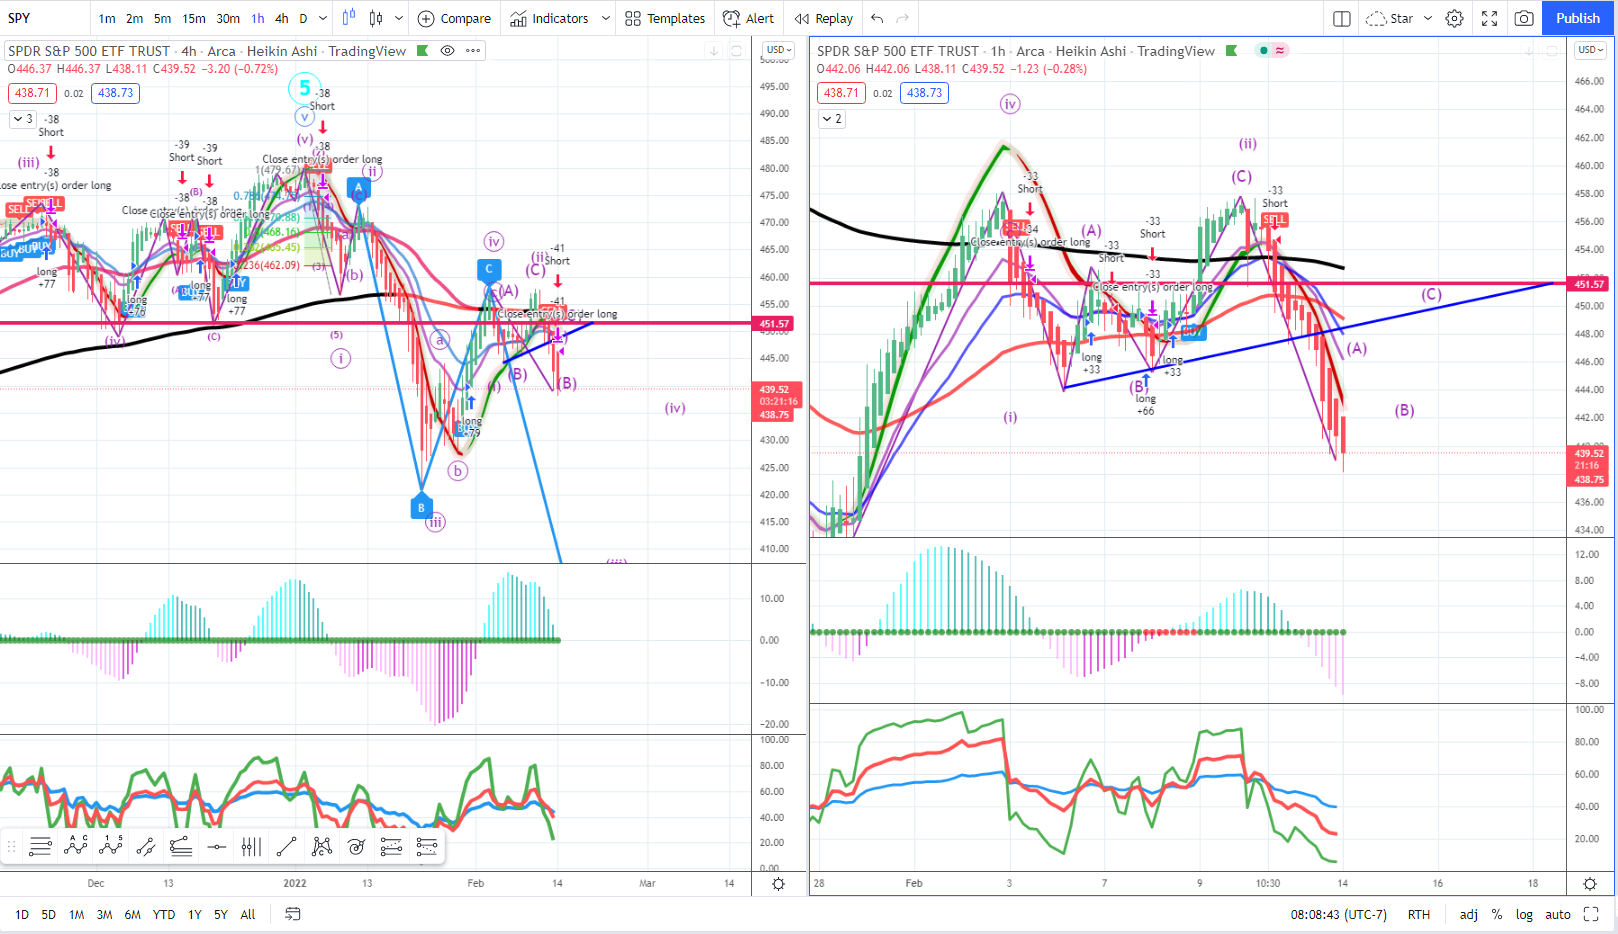Select the trend line tool in favorites bar

pos(286,847)
